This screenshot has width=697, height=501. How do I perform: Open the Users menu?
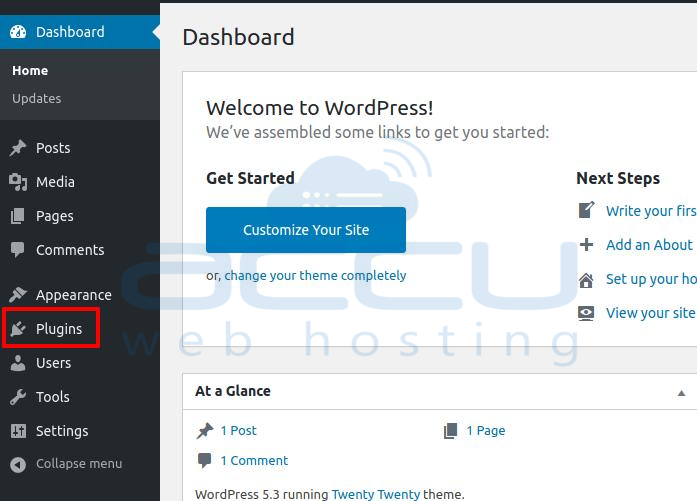(54, 363)
